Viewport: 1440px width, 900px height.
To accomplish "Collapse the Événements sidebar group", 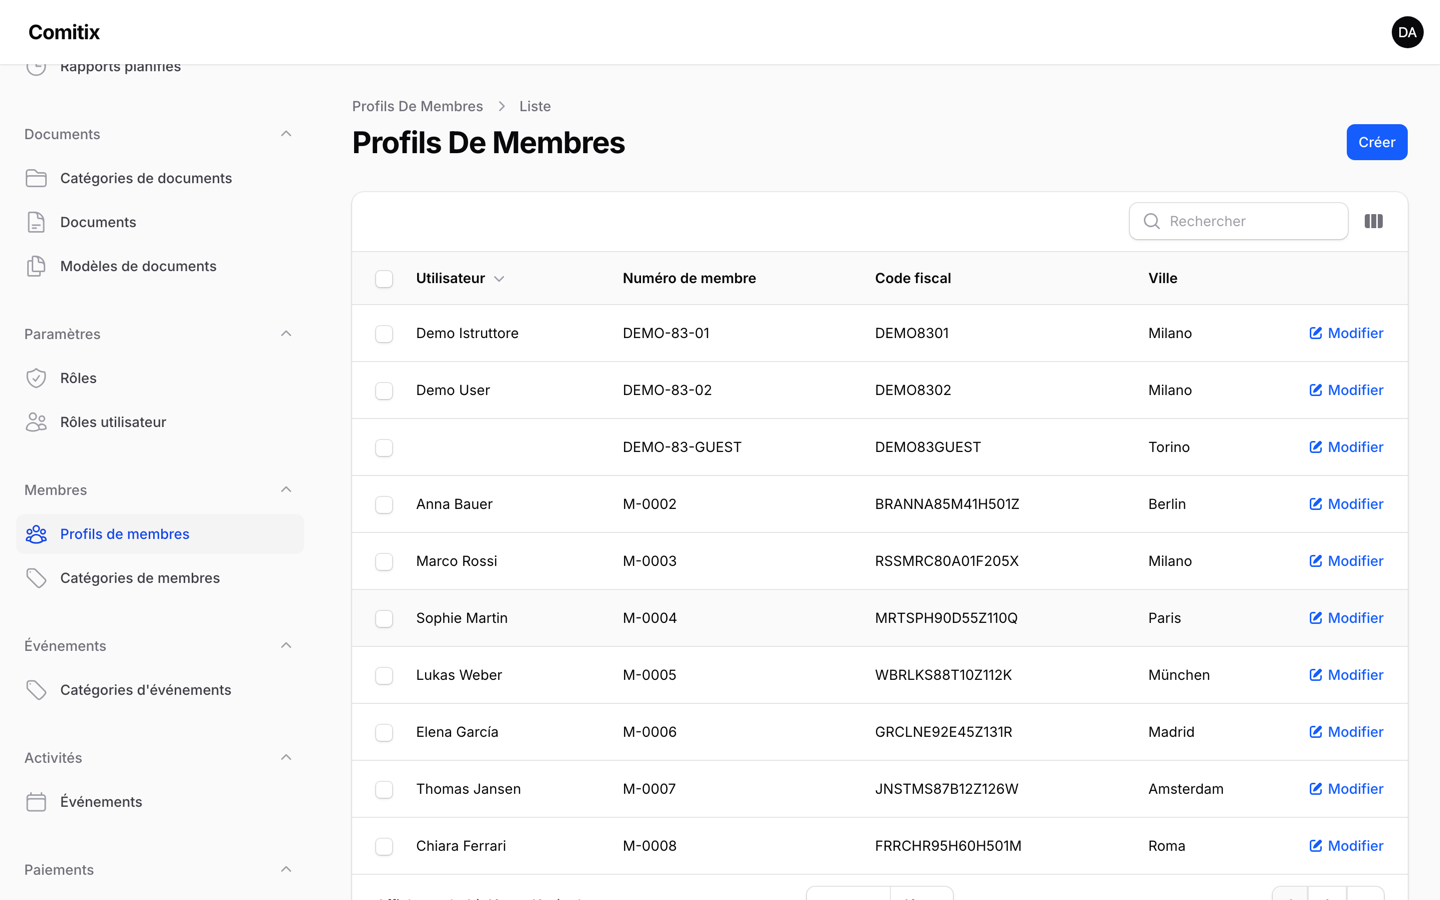I will tap(286, 646).
